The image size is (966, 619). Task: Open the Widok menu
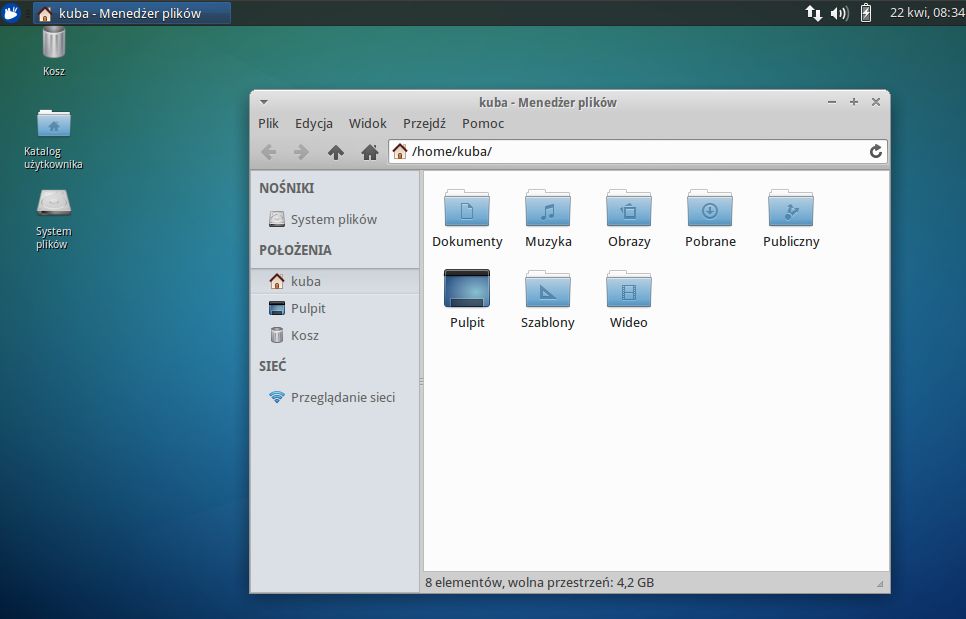(367, 123)
